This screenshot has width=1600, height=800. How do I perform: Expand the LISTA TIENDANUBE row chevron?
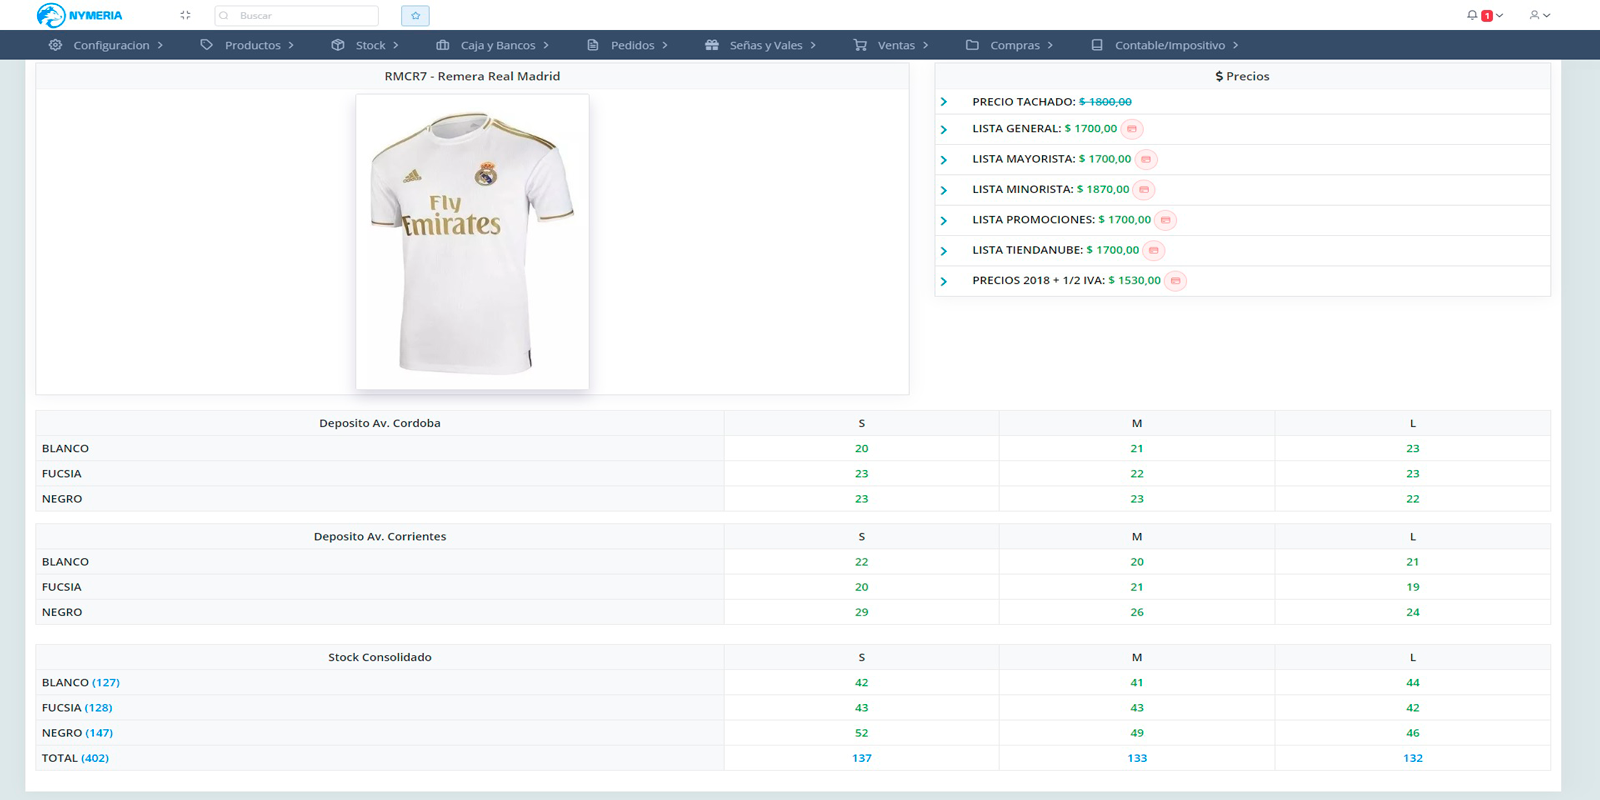(x=944, y=251)
